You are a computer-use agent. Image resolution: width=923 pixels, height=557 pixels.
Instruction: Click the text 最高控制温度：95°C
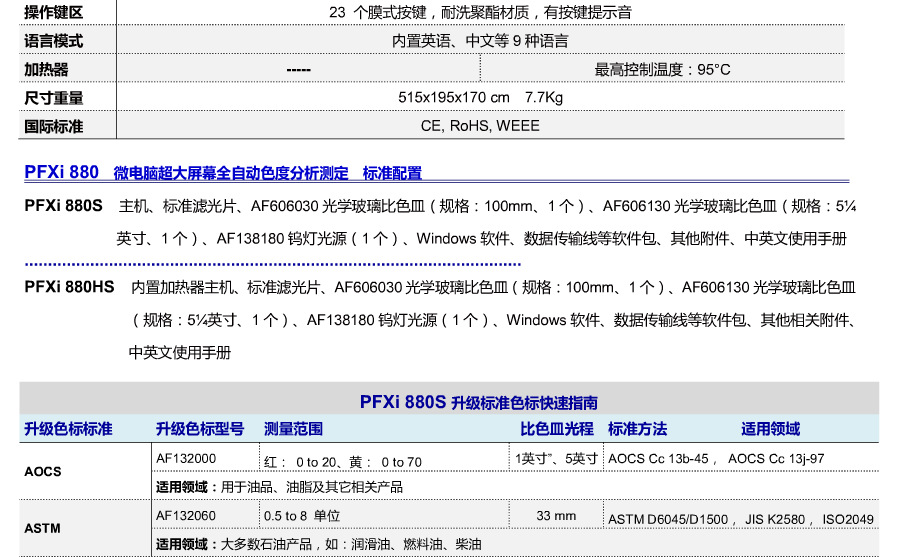pyautogui.click(x=662, y=69)
